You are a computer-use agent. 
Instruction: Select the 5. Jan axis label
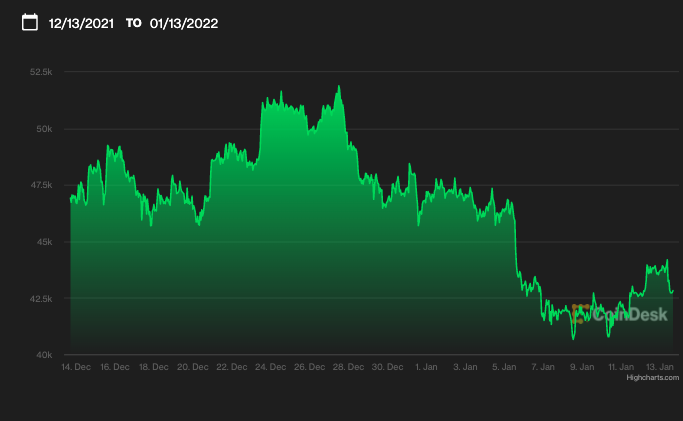click(x=504, y=367)
